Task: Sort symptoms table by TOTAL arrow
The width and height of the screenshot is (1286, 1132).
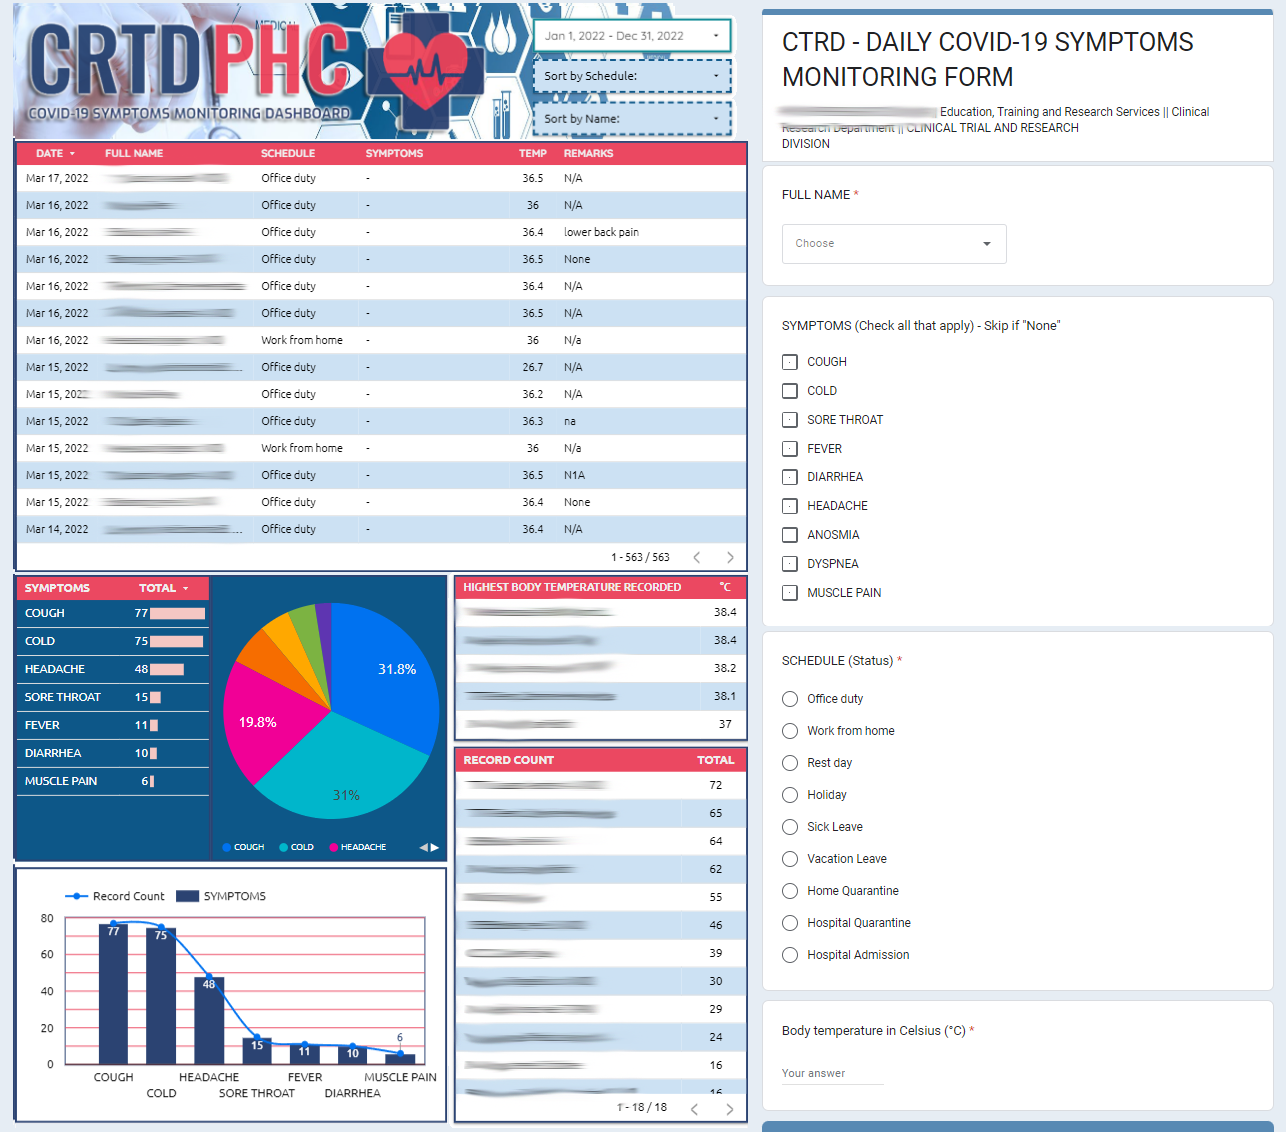Action: (185, 588)
